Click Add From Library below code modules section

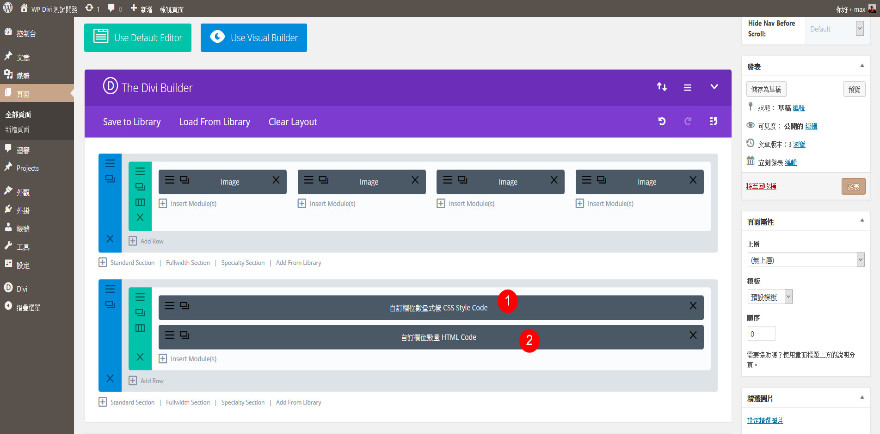click(299, 402)
